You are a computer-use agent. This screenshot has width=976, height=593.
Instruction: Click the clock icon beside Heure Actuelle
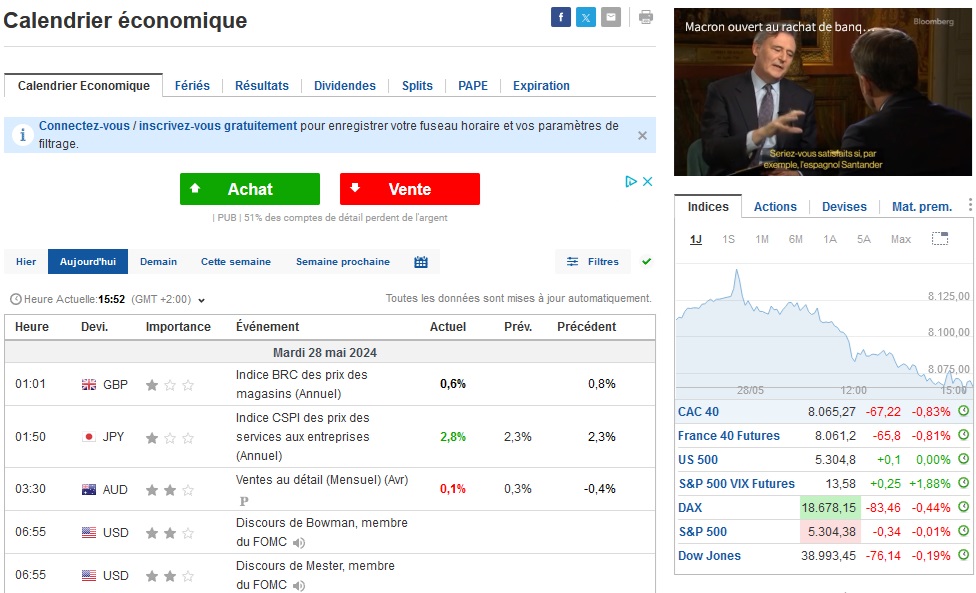coord(16,299)
